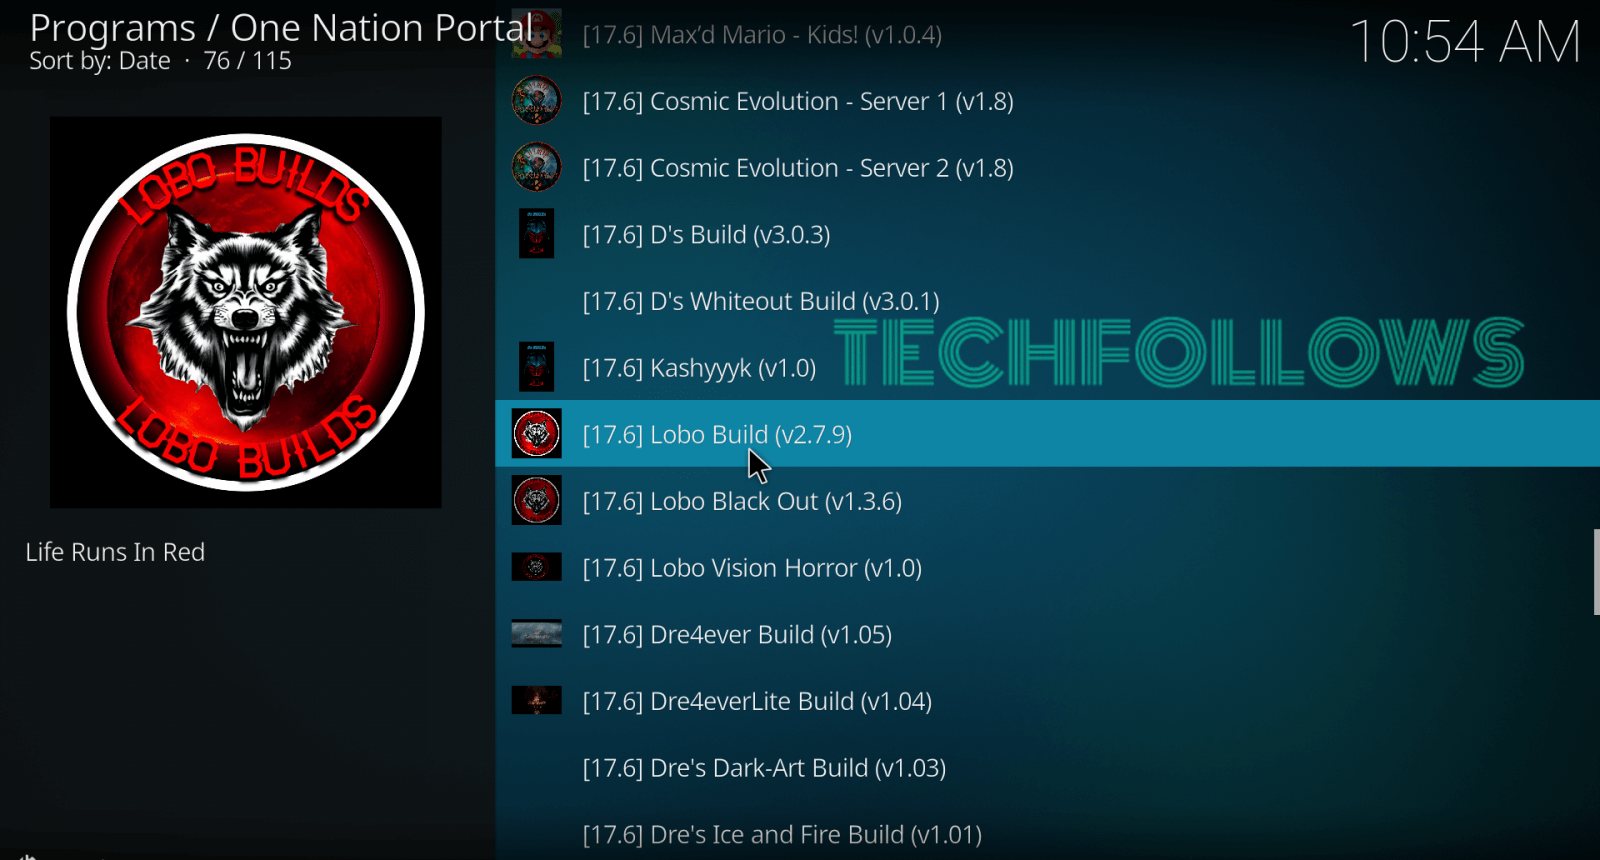The height and width of the screenshot is (860, 1600).
Task: Click the large Lobo Builds artwork
Action: (x=246, y=312)
